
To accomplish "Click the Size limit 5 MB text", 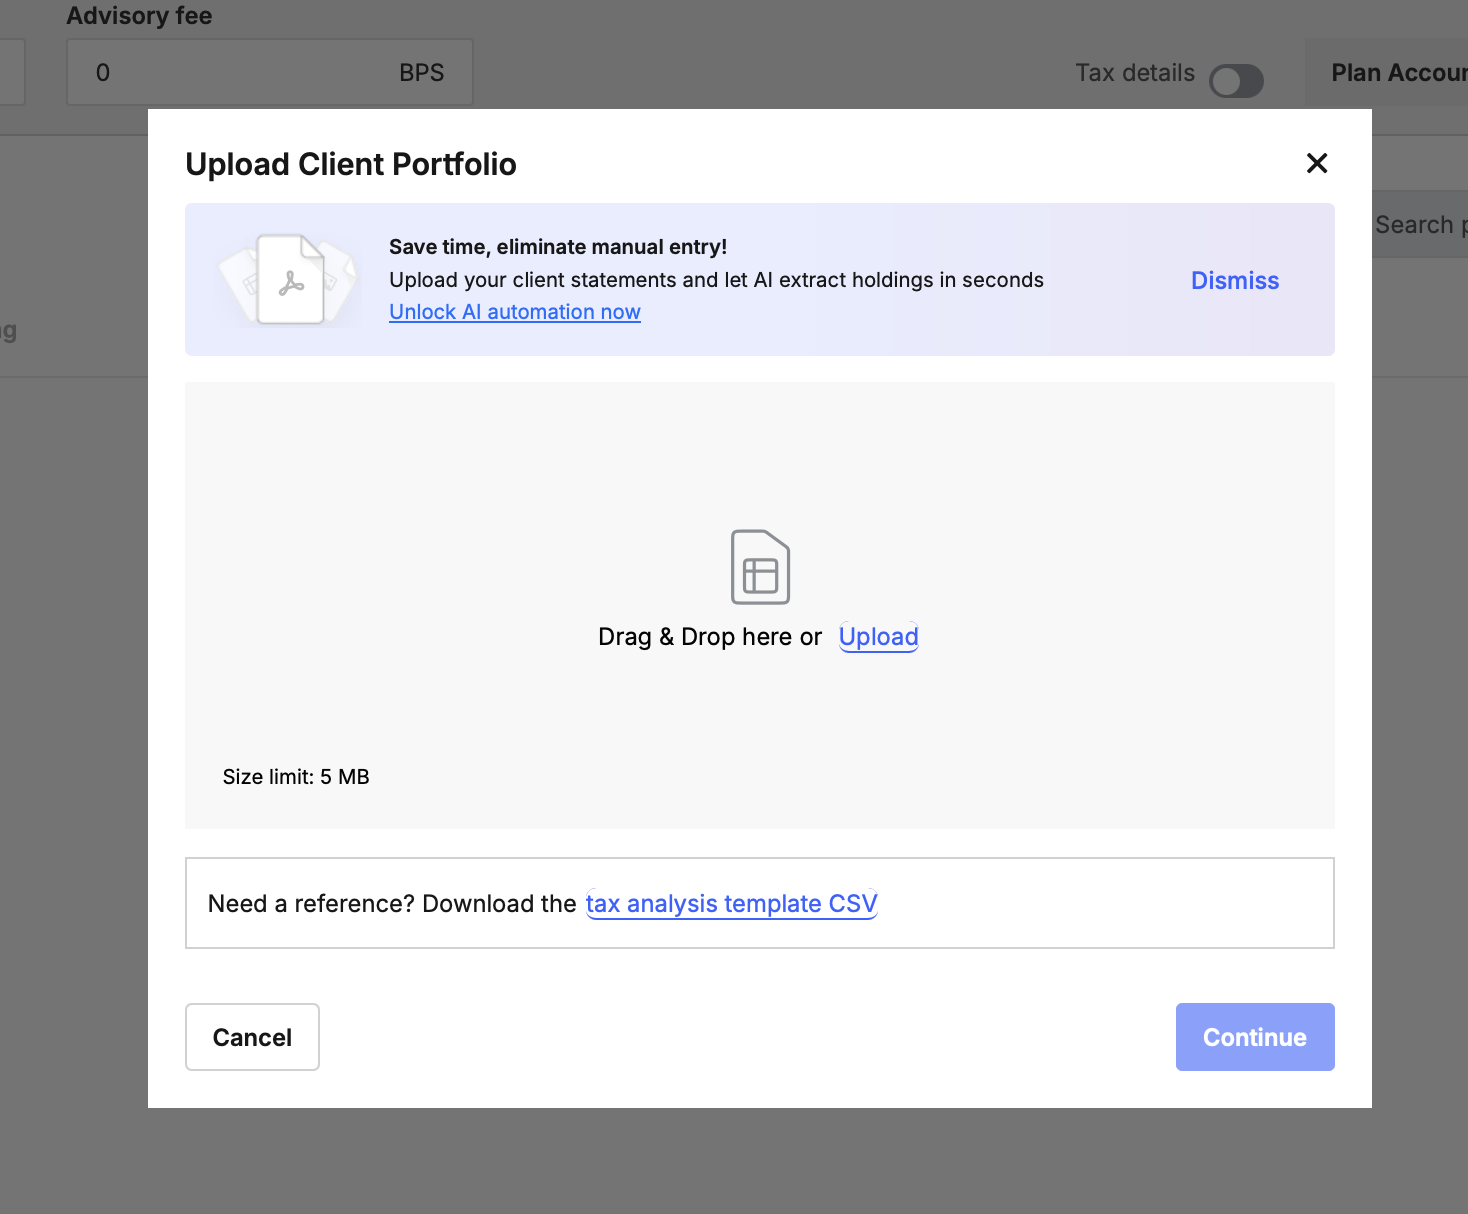I will [x=296, y=777].
